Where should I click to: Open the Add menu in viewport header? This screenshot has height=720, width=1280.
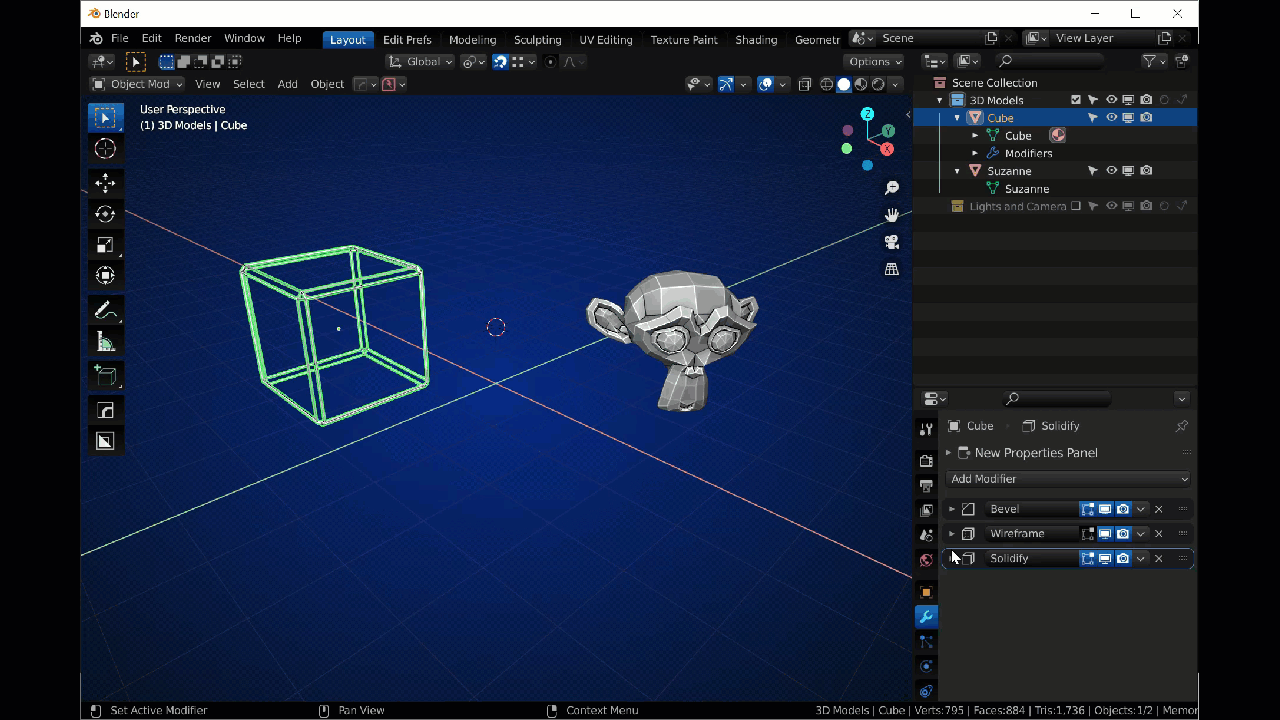[287, 84]
